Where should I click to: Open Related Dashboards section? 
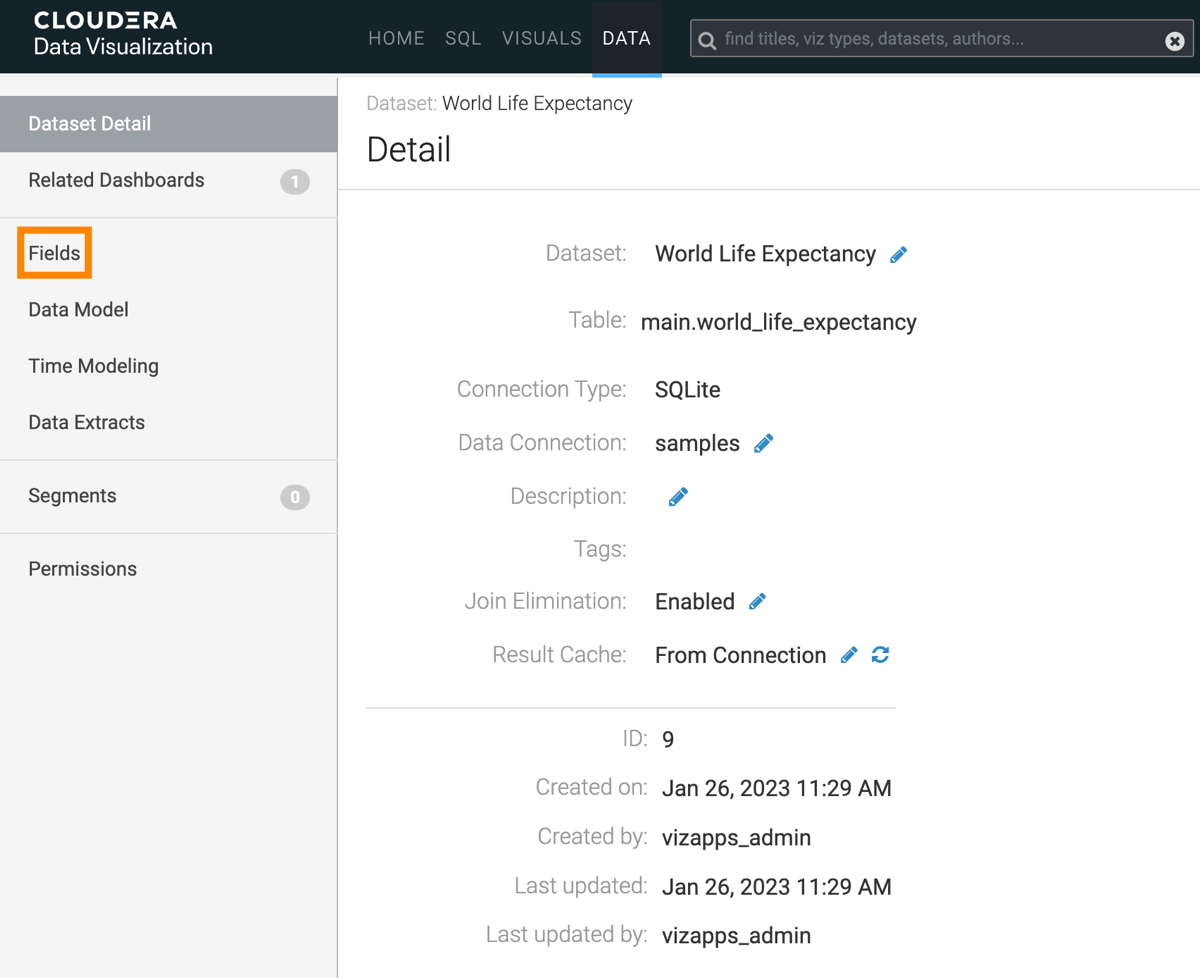(x=116, y=180)
